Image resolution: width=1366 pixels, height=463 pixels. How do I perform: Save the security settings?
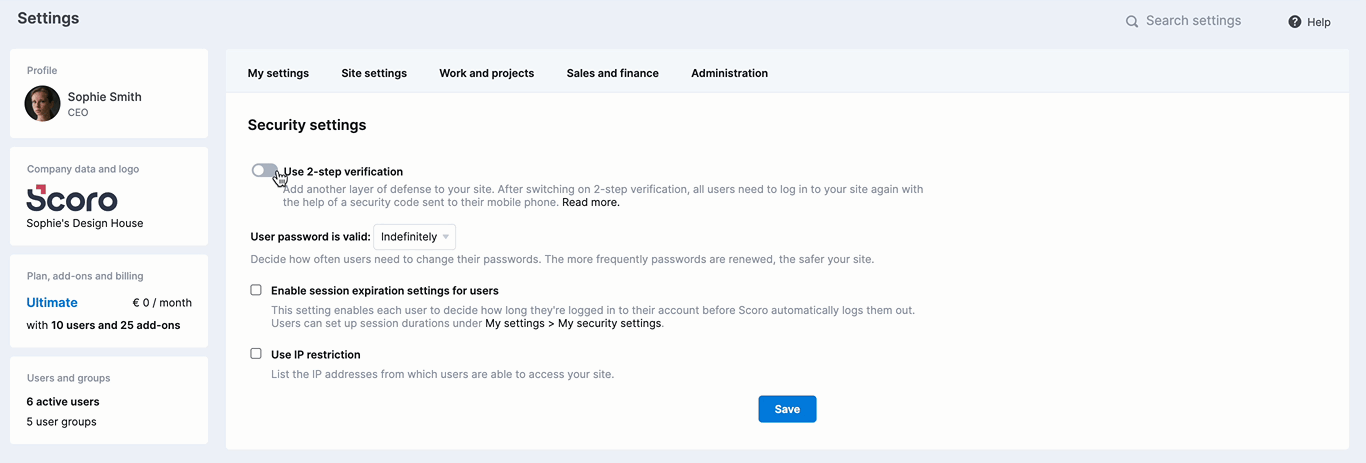[787, 409]
